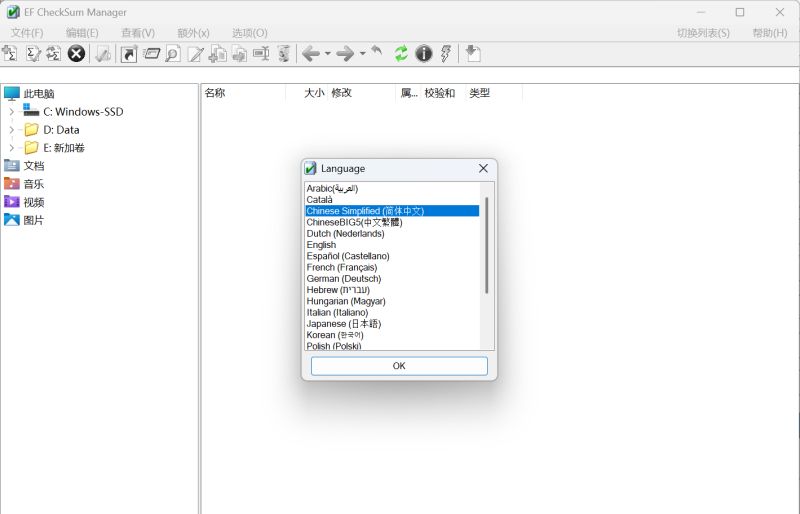Sort by the 修改 column header
This screenshot has height=514, width=800.
[x=361, y=93]
